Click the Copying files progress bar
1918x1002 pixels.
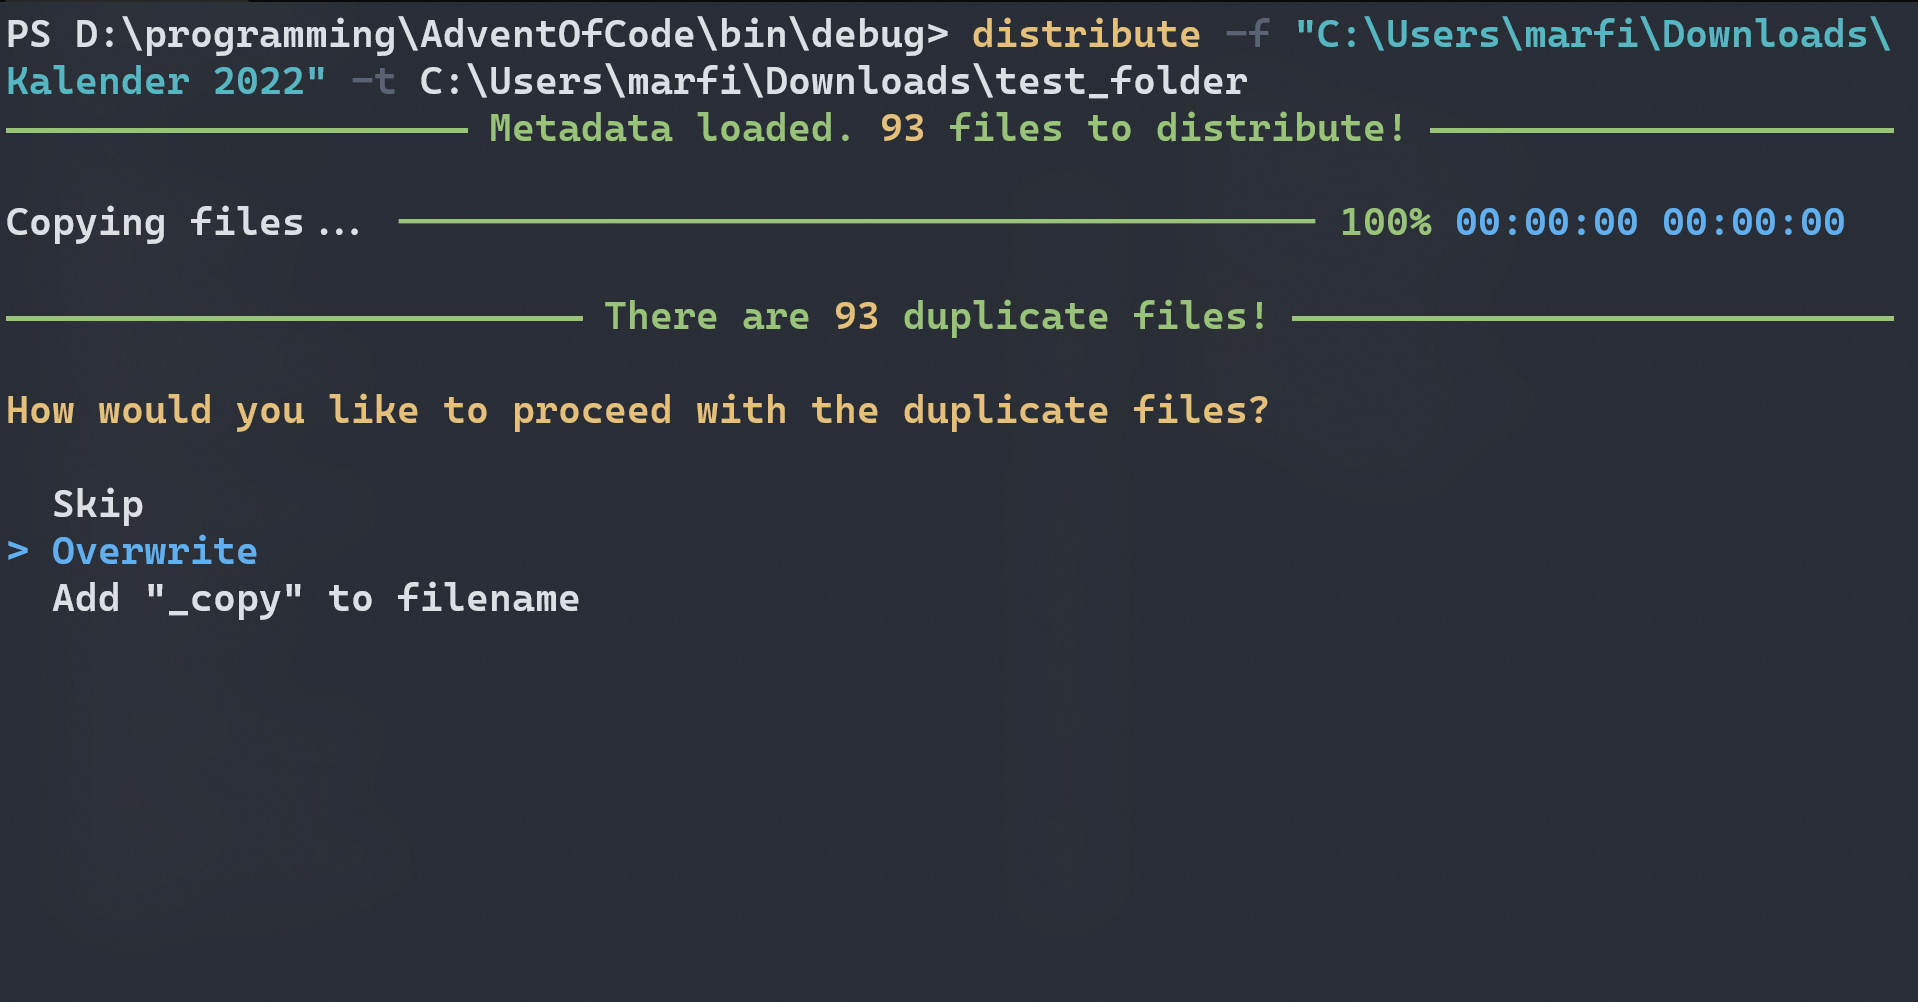tap(856, 222)
